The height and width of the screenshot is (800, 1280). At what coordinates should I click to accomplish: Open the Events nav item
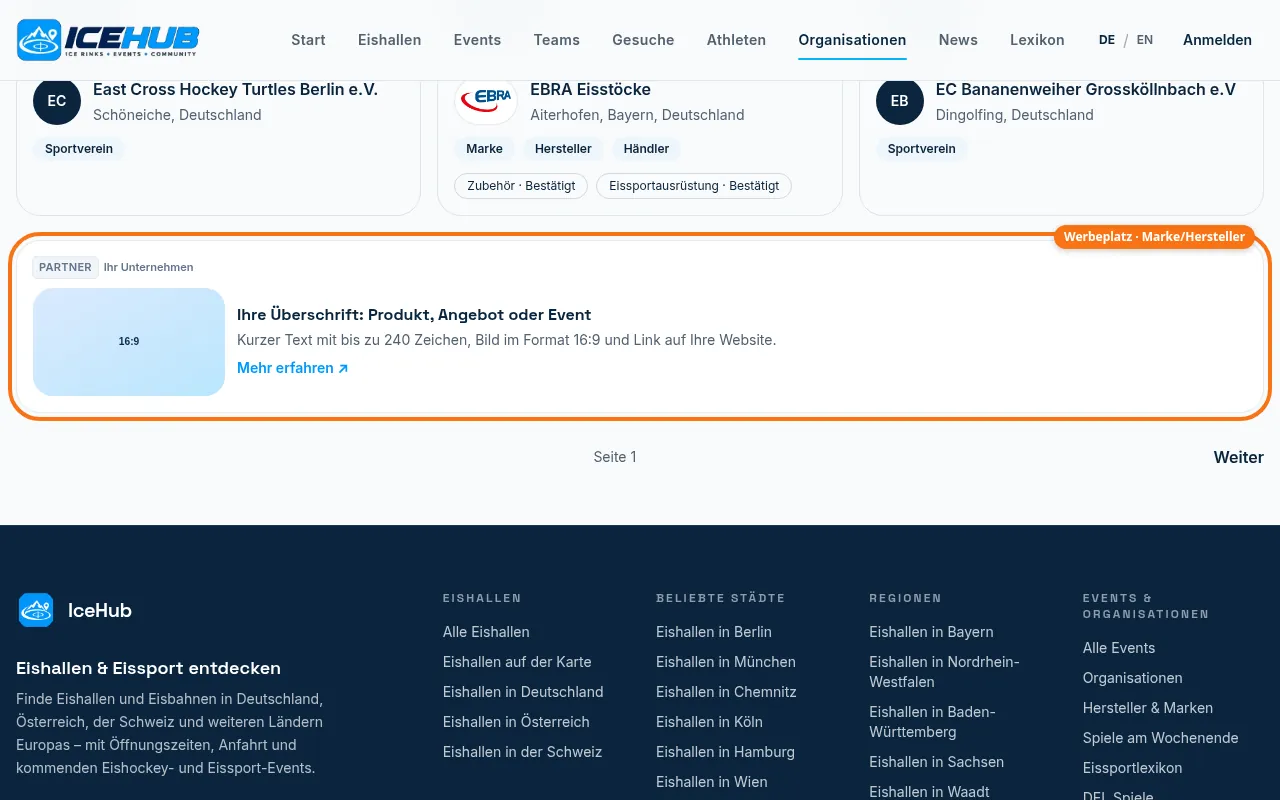click(477, 40)
